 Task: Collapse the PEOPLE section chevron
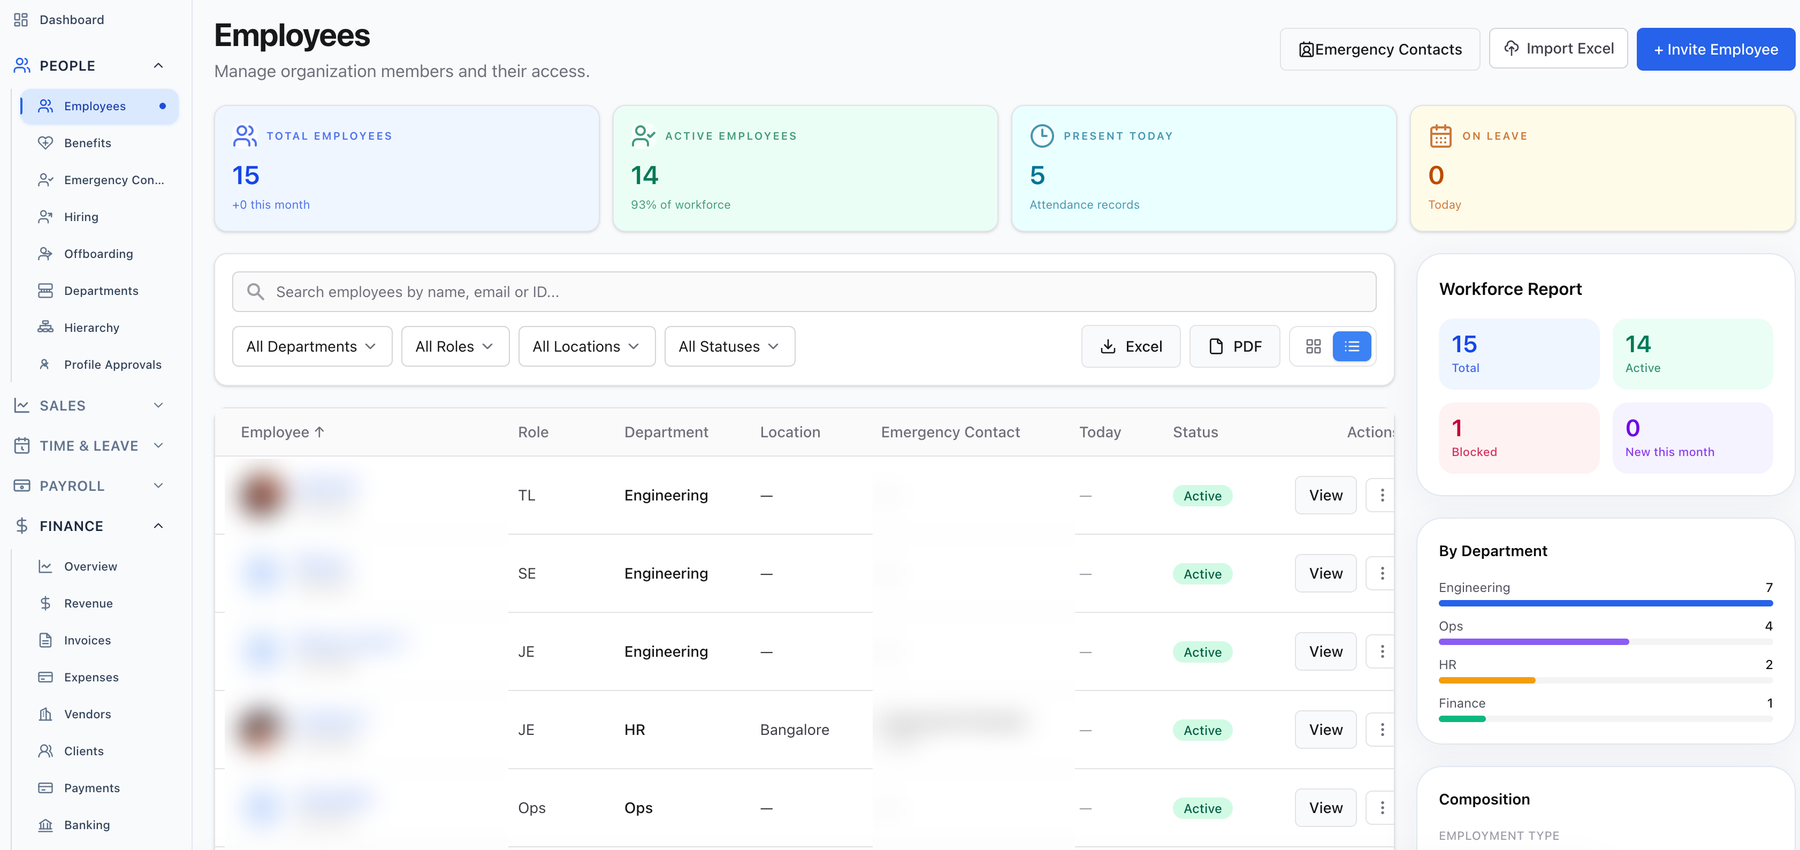tap(158, 66)
